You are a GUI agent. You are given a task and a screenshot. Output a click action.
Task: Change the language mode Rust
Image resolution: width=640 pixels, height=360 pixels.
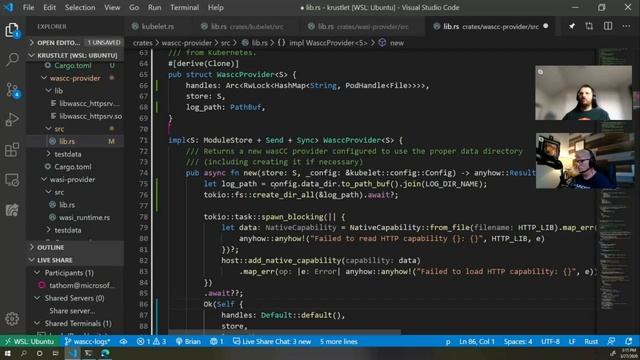(591, 341)
